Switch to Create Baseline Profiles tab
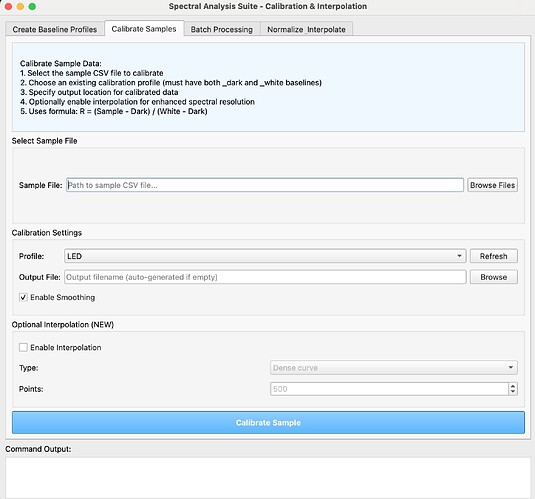Screen dimensions: 535x499 tap(55, 29)
